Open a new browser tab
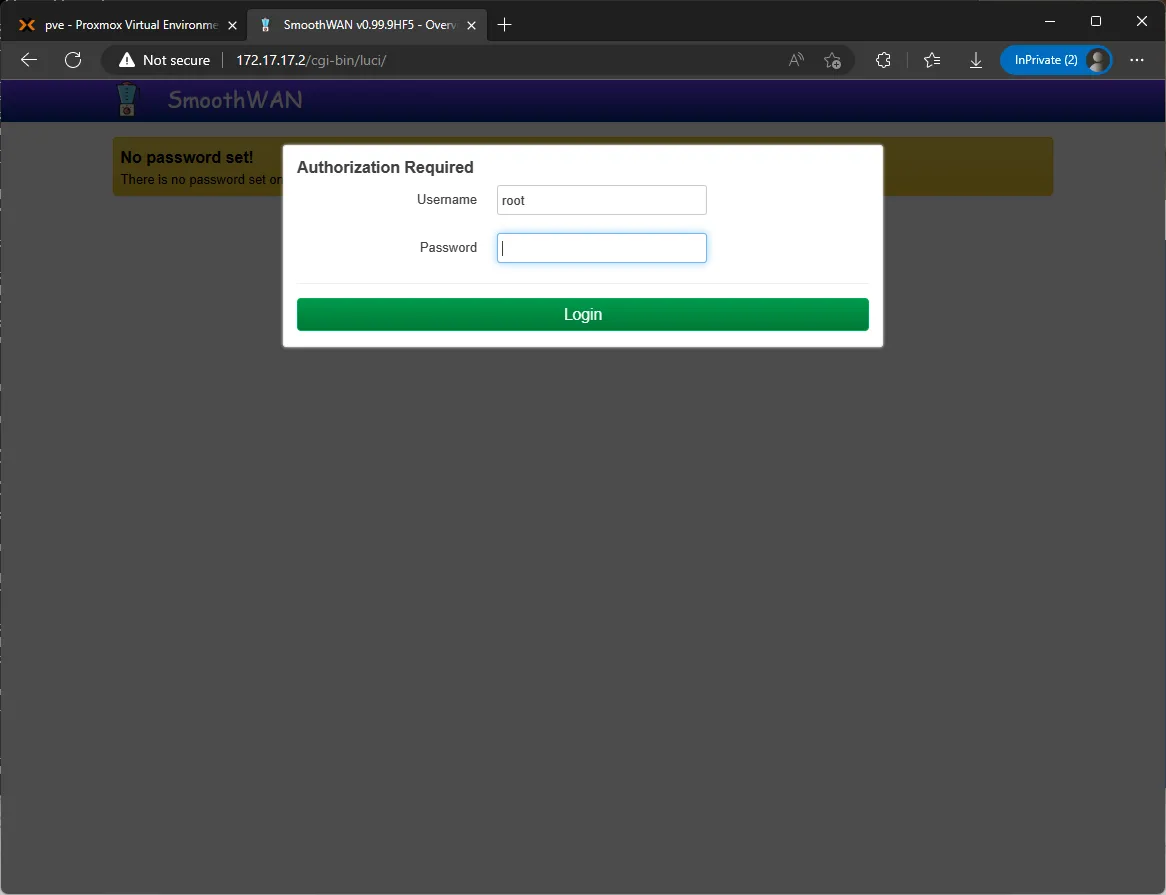Viewport: 1166px width, 895px height. tap(504, 25)
